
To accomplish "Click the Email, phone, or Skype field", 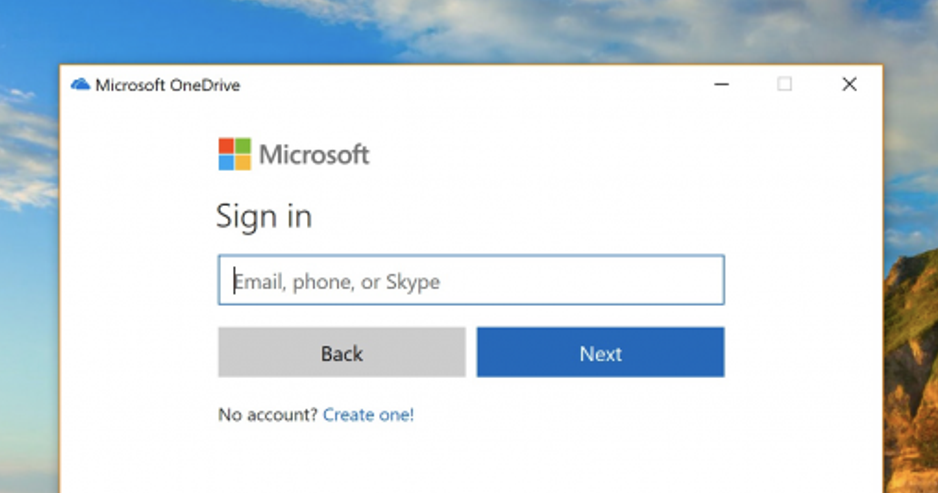I will point(471,280).
